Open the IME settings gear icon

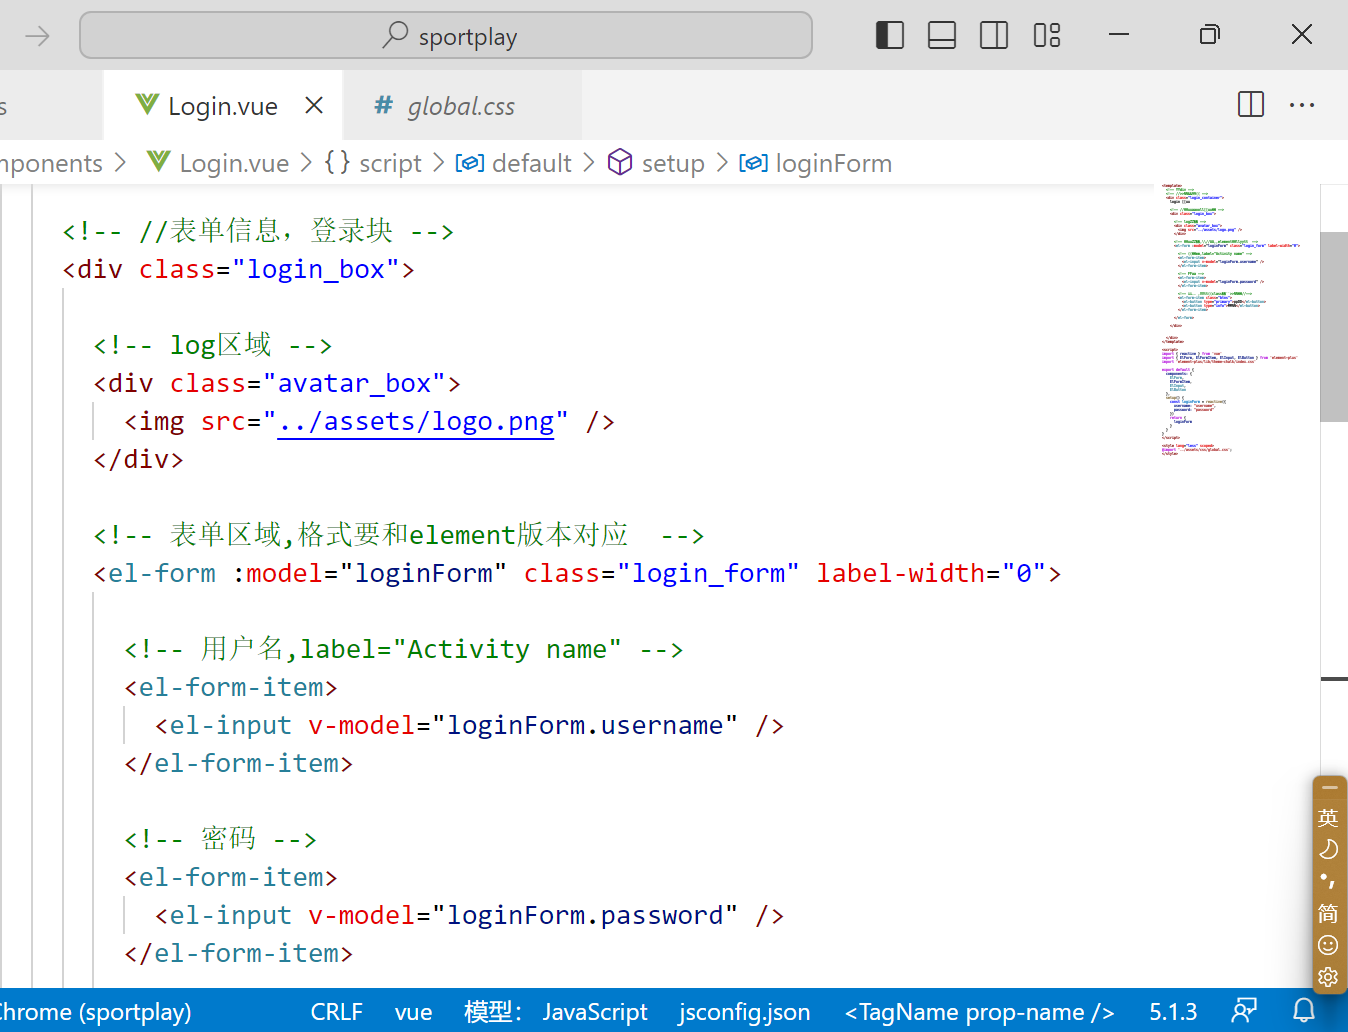(1328, 977)
